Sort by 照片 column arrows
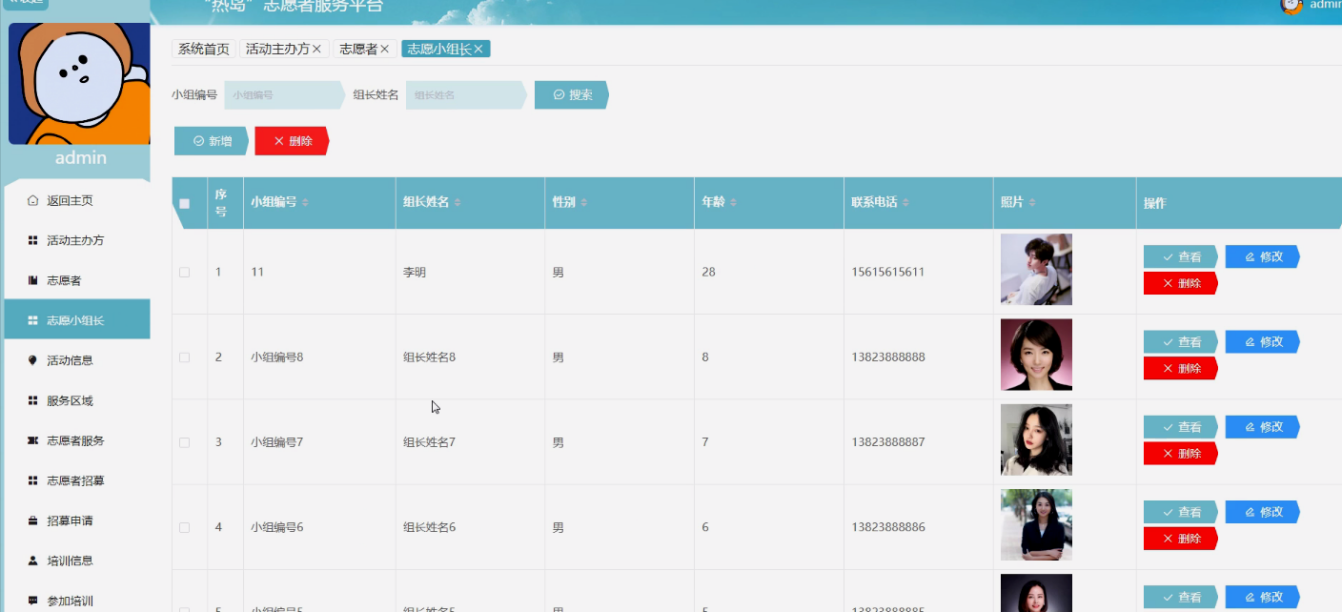The height and width of the screenshot is (612, 1342). (1032, 203)
